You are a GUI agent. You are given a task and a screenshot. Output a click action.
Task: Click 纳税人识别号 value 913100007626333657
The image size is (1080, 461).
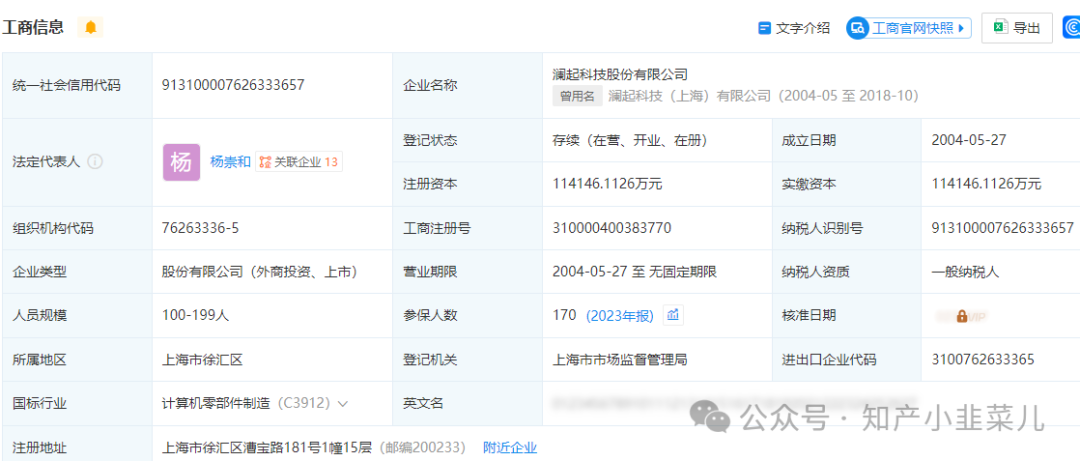1003,228
